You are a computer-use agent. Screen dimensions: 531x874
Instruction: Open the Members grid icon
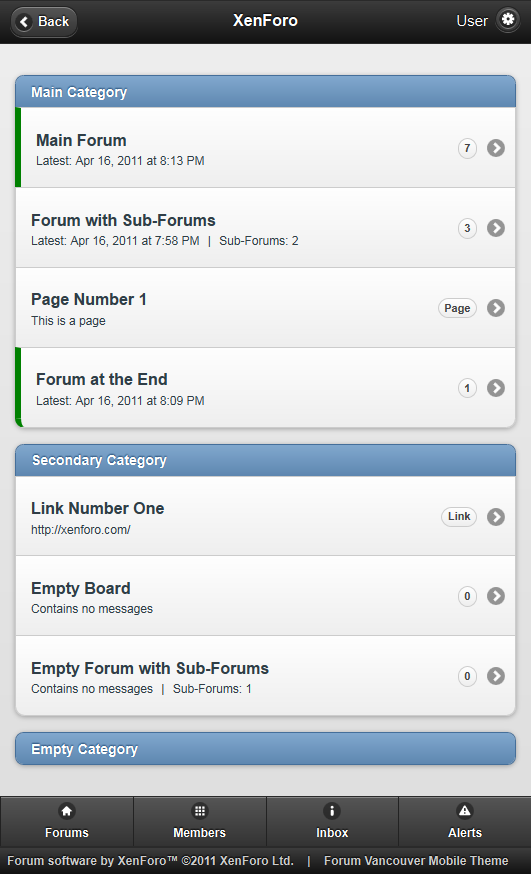click(x=199, y=811)
